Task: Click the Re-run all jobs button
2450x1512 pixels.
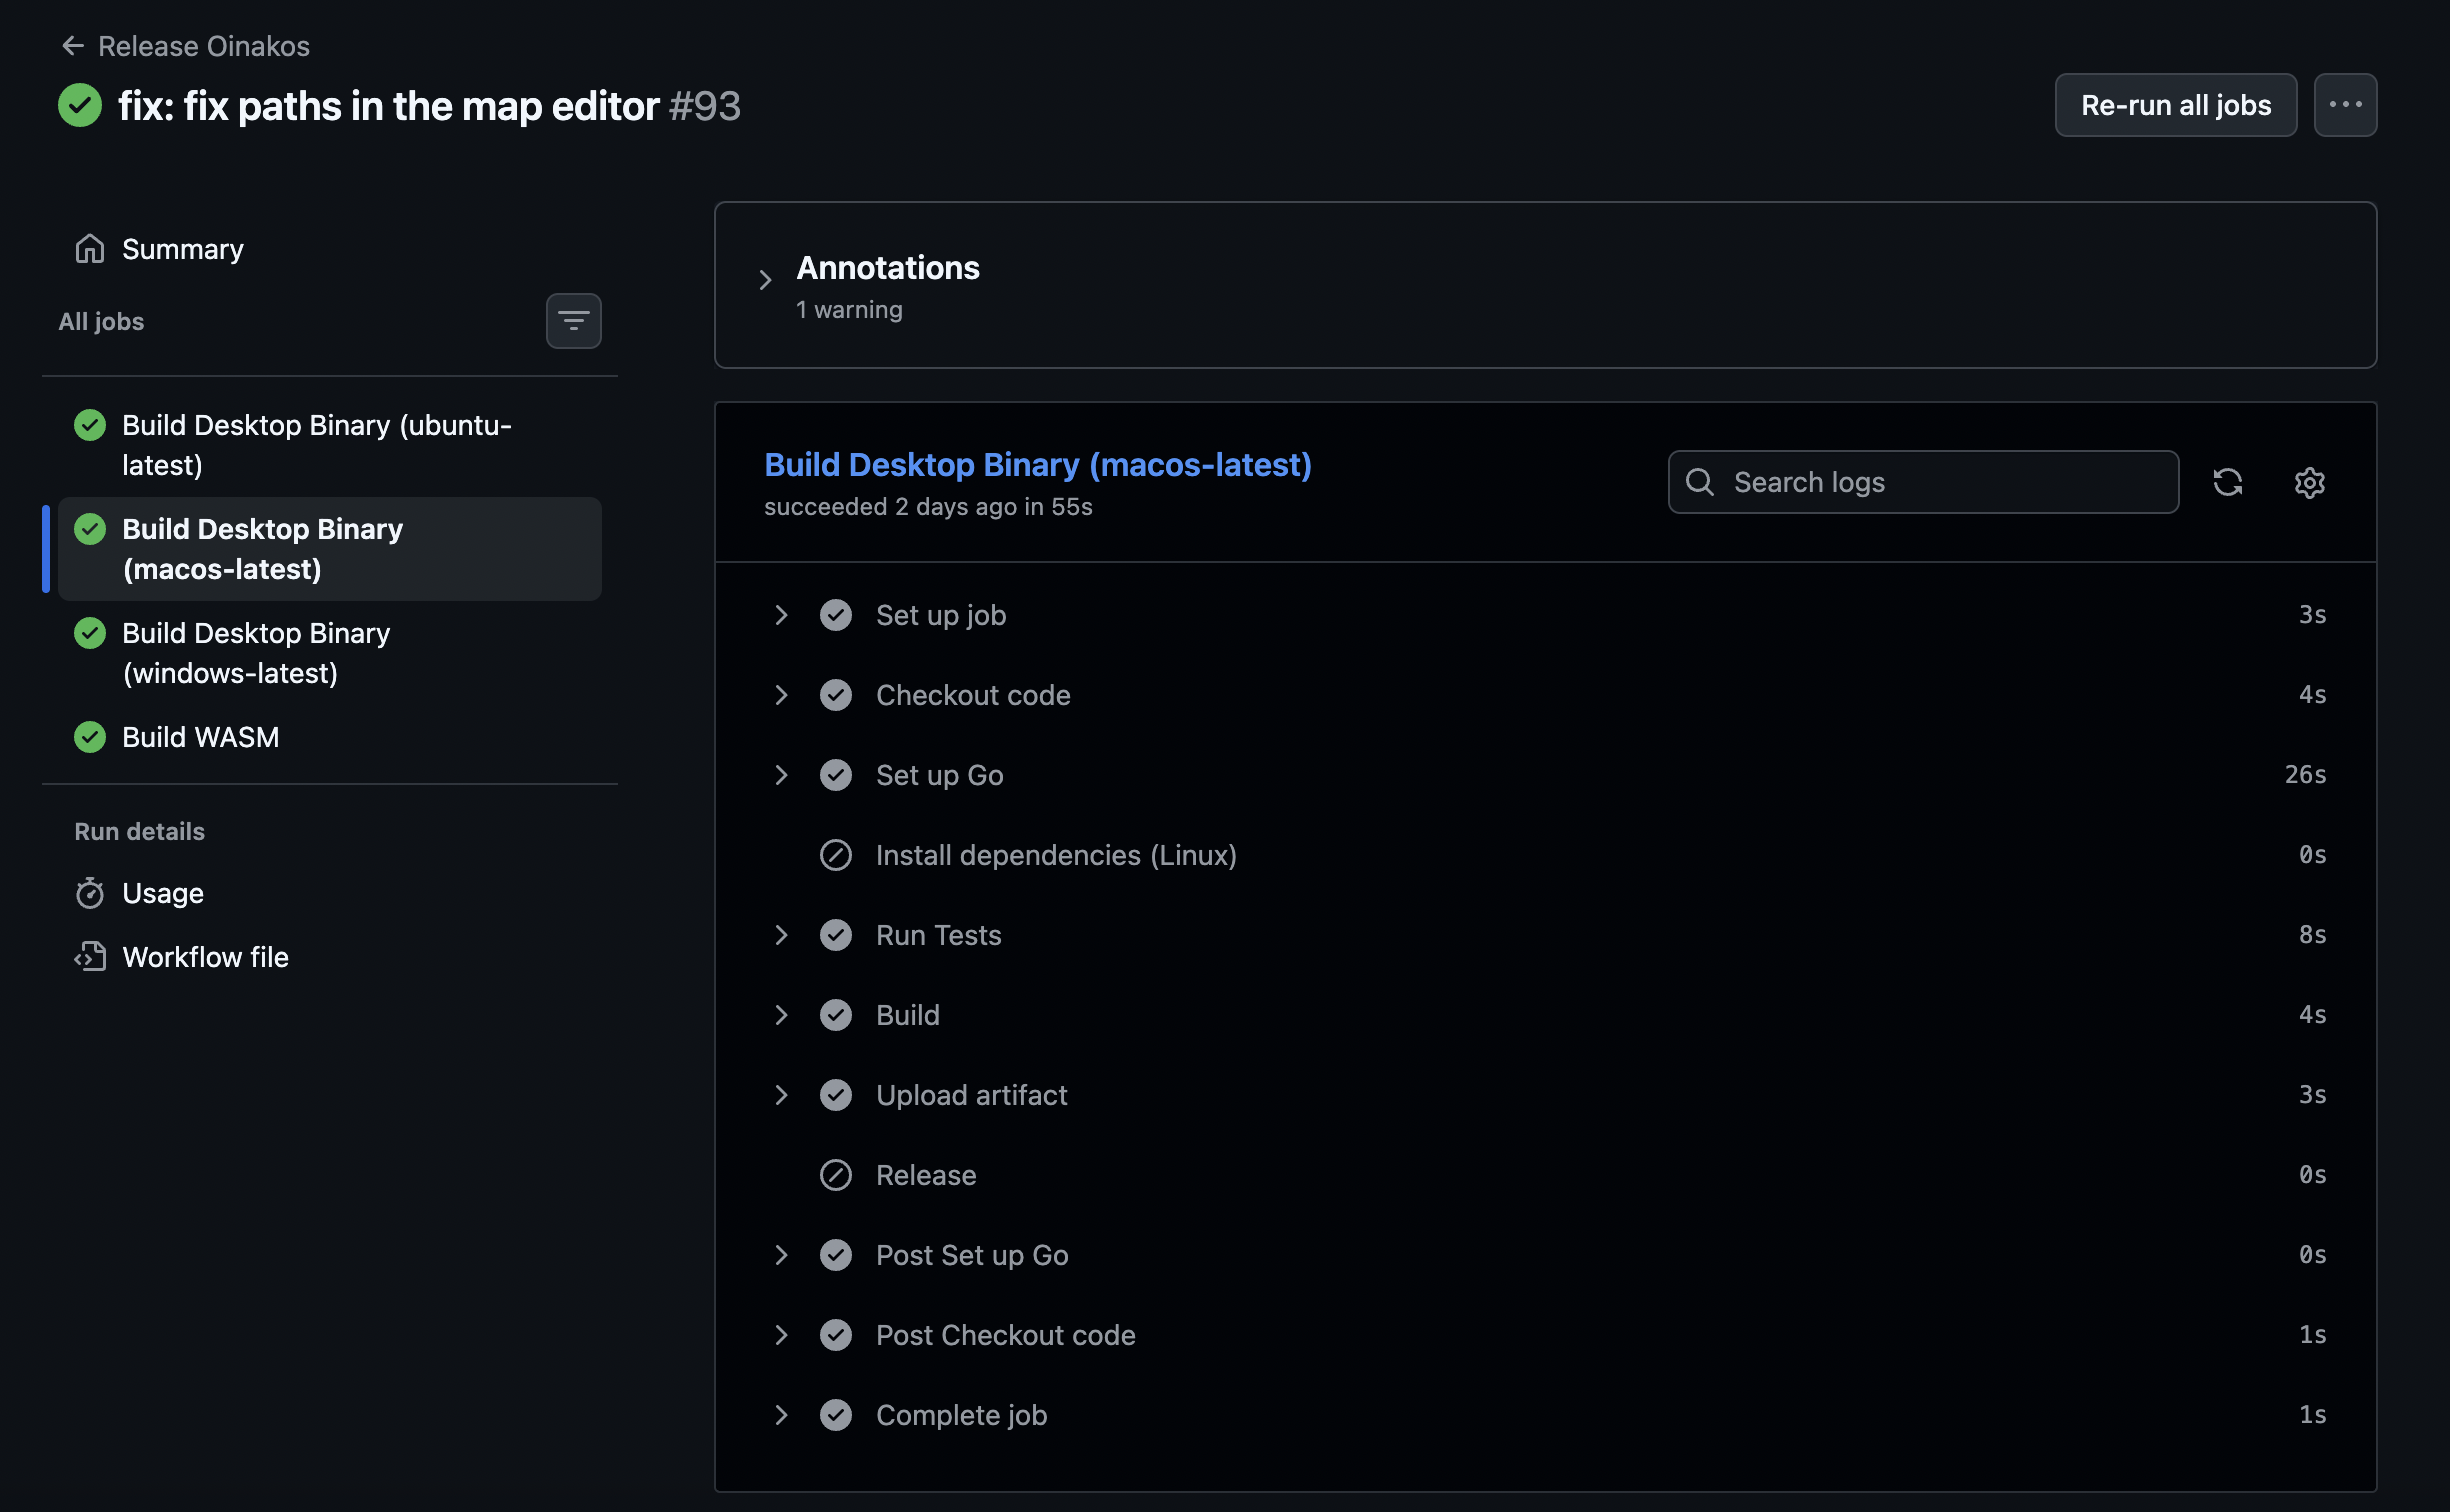Action: tap(2175, 104)
